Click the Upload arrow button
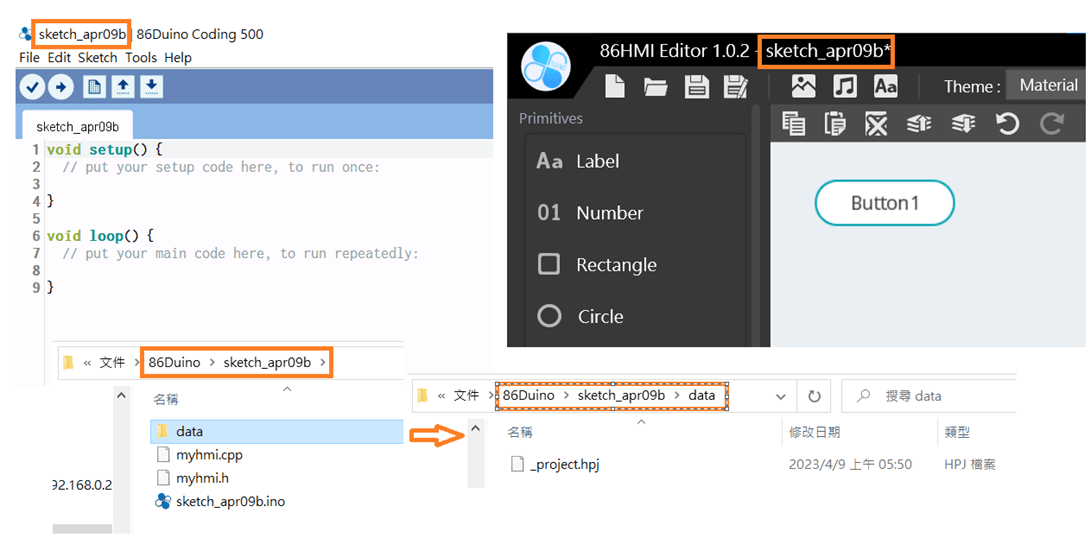Image resolution: width=1089 pixels, height=538 pixels. (61, 88)
